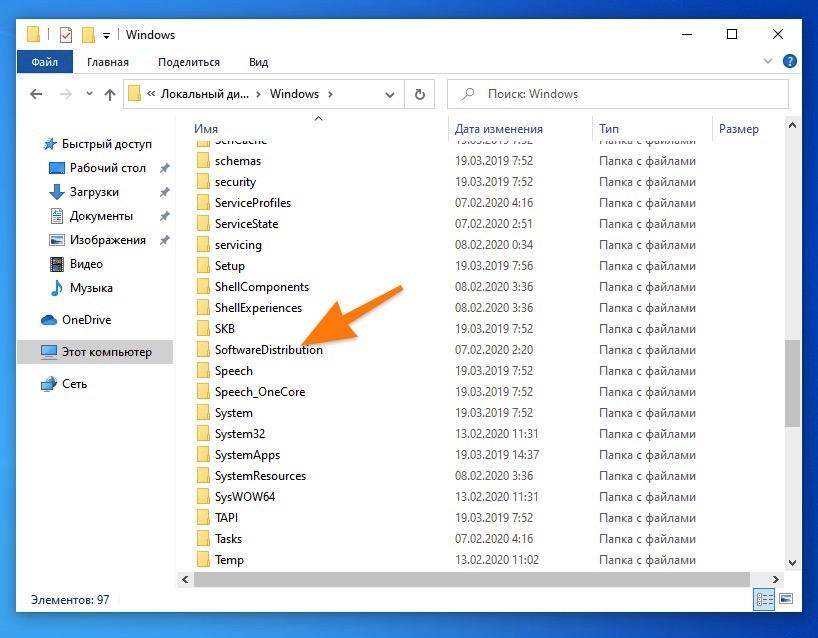Select the Speech_OneCore folder
Image resolution: width=818 pixels, height=638 pixels.
(260, 392)
